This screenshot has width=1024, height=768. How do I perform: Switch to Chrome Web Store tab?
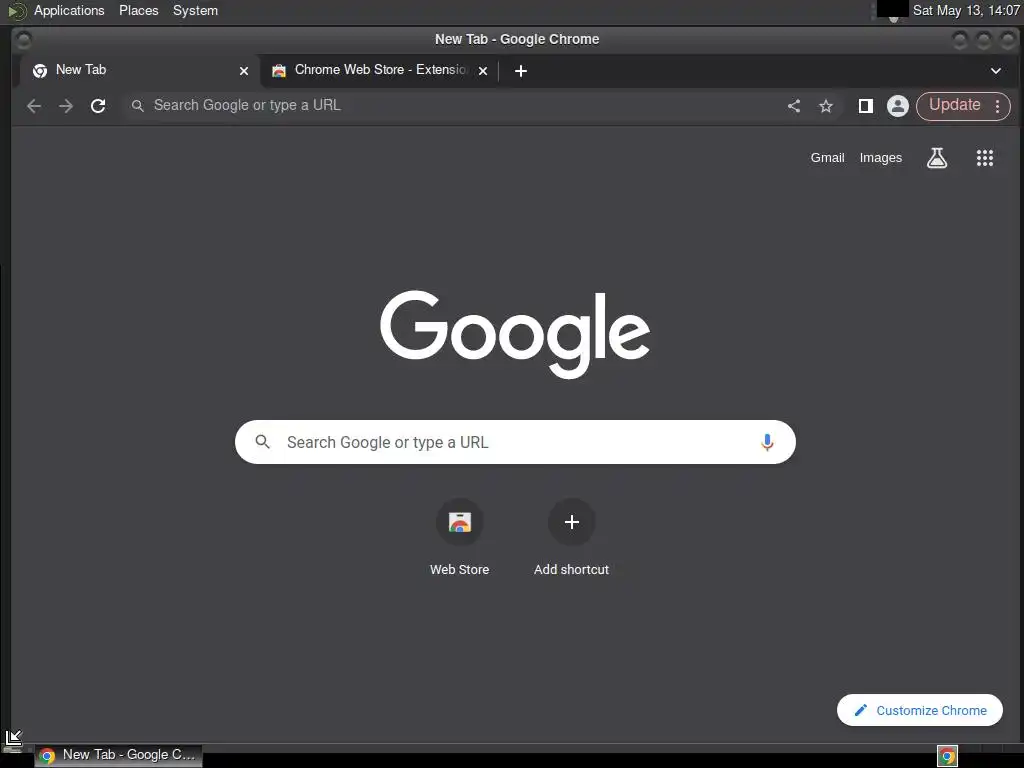380,71
